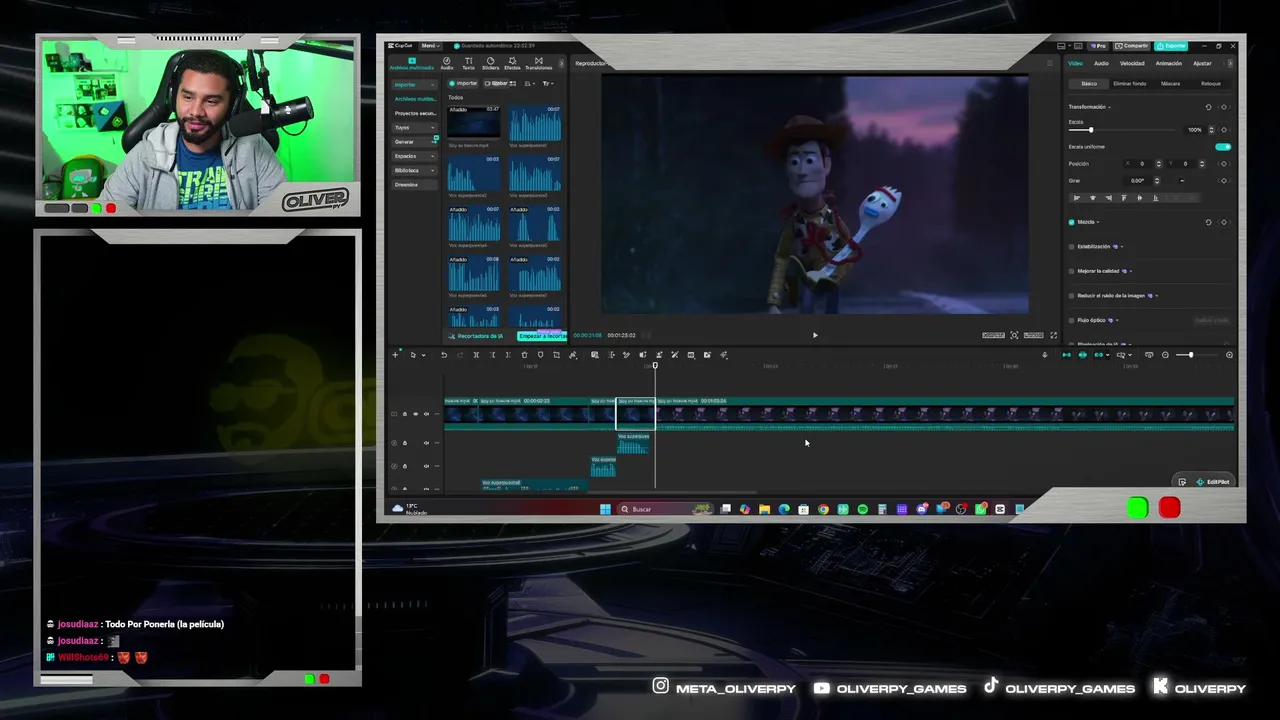Expand the Espacios sidebar section
The height and width of the screenshot is (720, 1280).
(x=414, y=156)
